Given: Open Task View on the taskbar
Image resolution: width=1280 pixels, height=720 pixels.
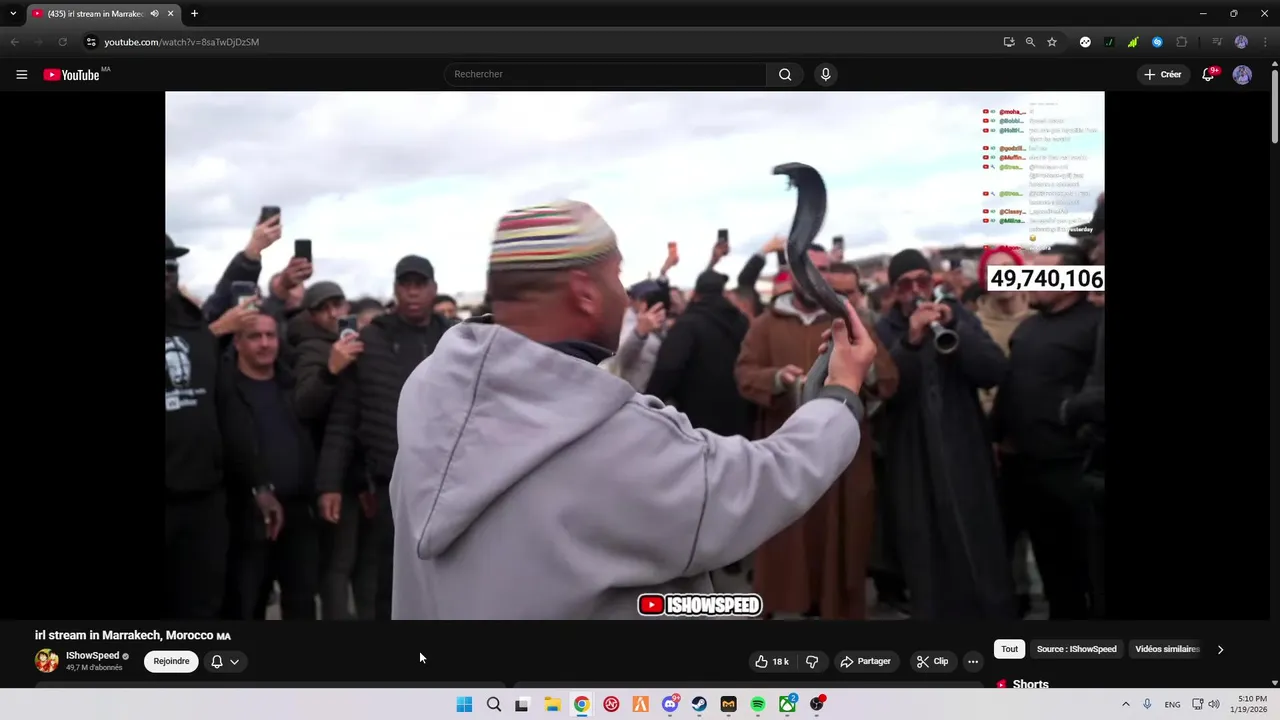Looking at the screenshot, I should point(522,704).
